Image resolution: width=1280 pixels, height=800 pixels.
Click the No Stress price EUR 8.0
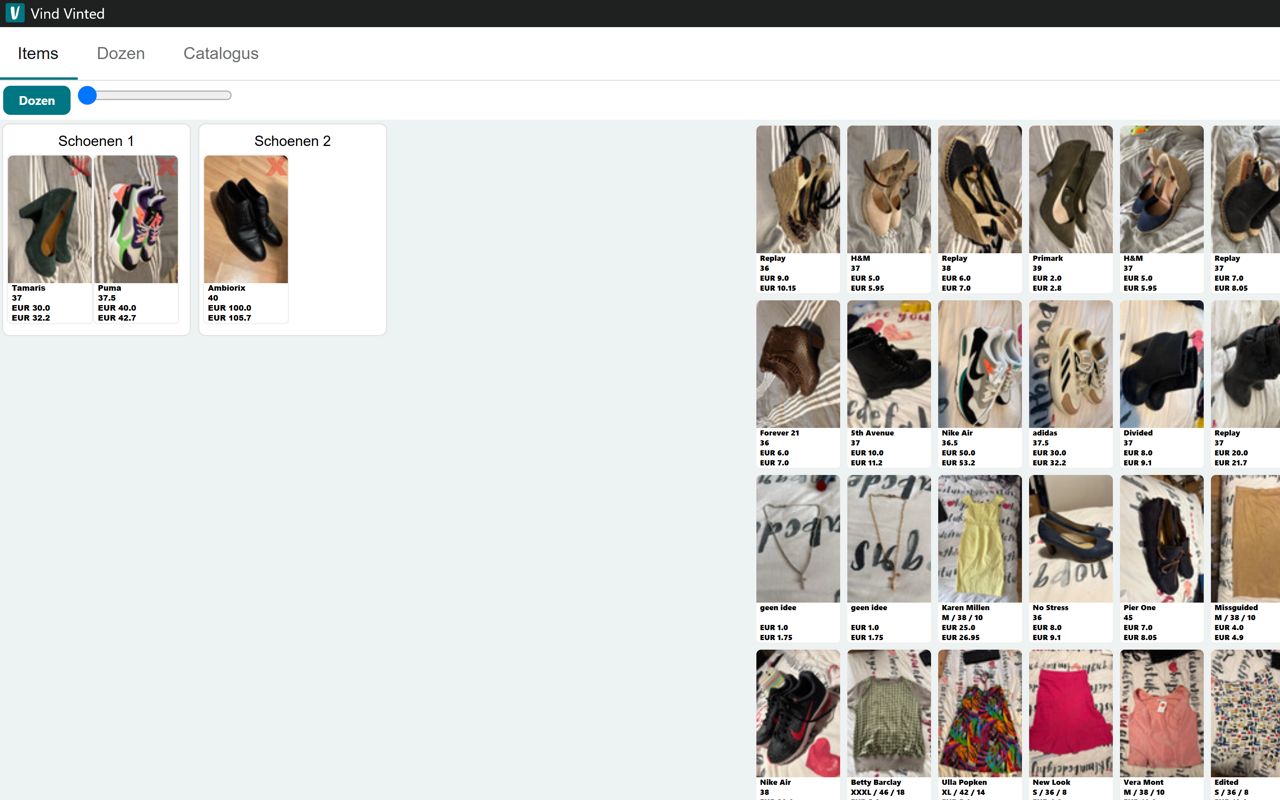1048,628
